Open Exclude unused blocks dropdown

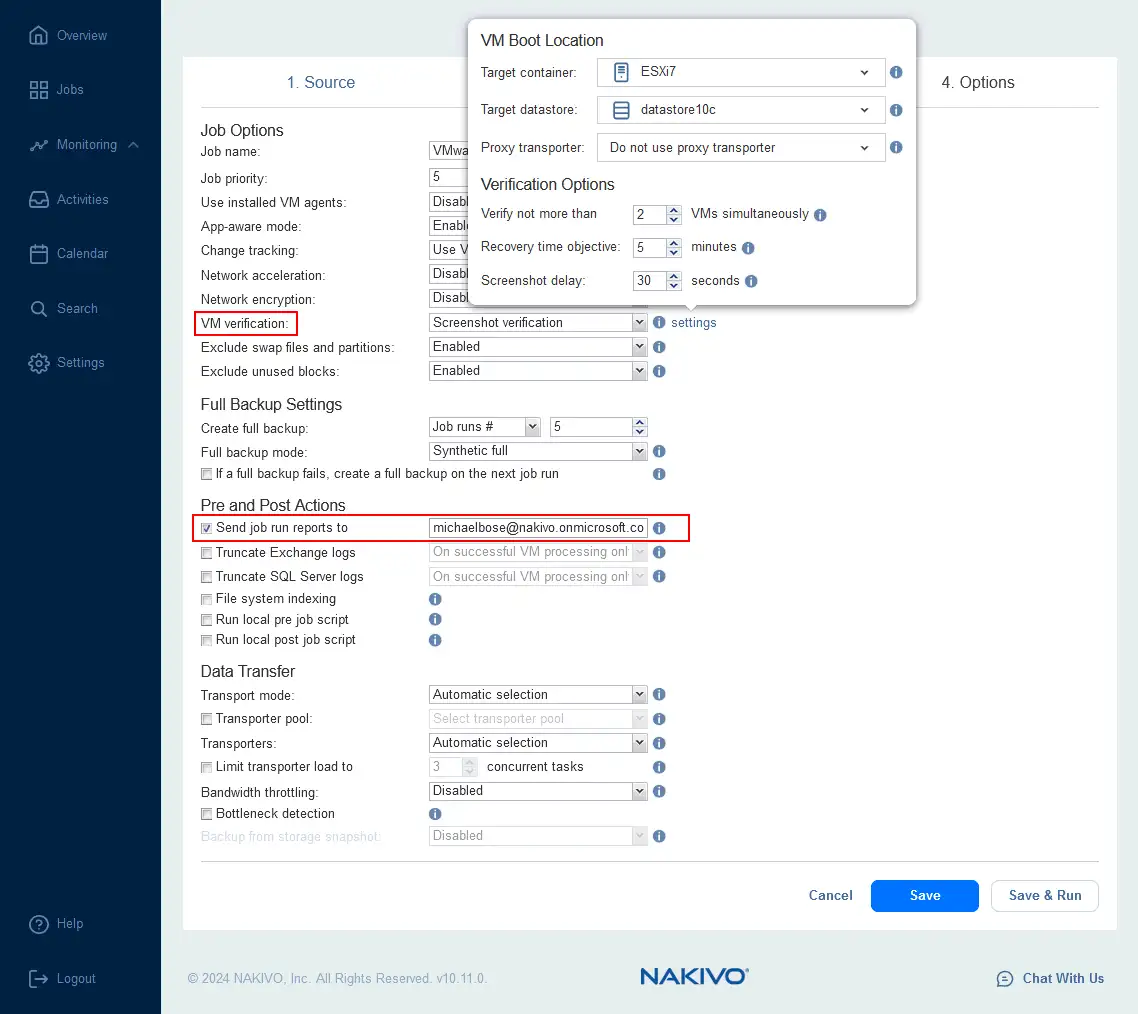pos(538,371)
